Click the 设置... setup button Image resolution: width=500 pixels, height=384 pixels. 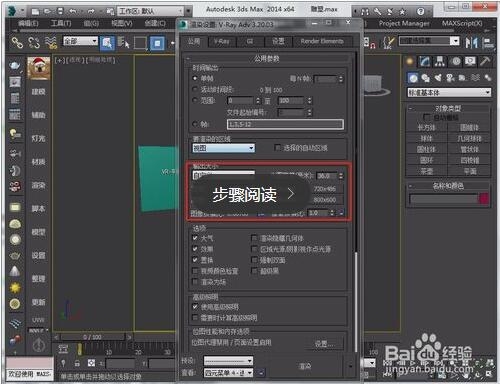[x=324, y=343]
